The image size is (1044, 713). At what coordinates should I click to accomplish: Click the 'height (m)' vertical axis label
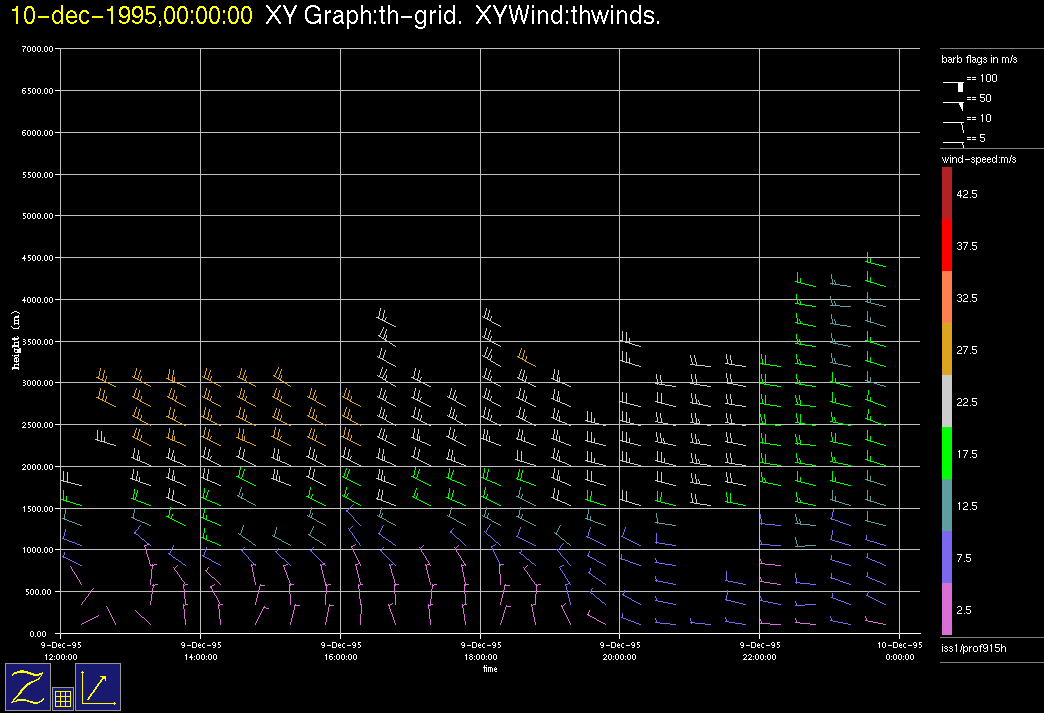pyautogui.click(x=17, y=341)
